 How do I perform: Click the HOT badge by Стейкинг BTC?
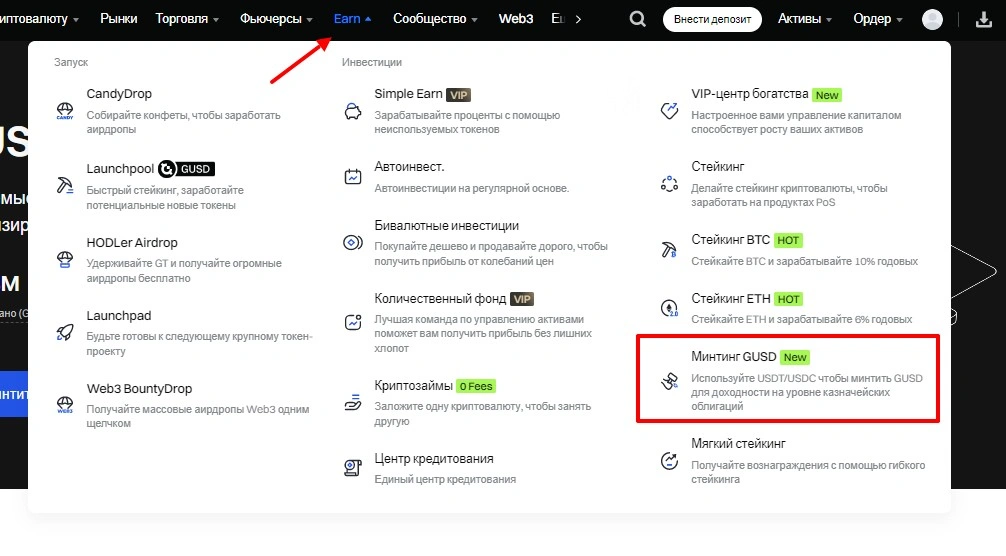click(788, 240)
